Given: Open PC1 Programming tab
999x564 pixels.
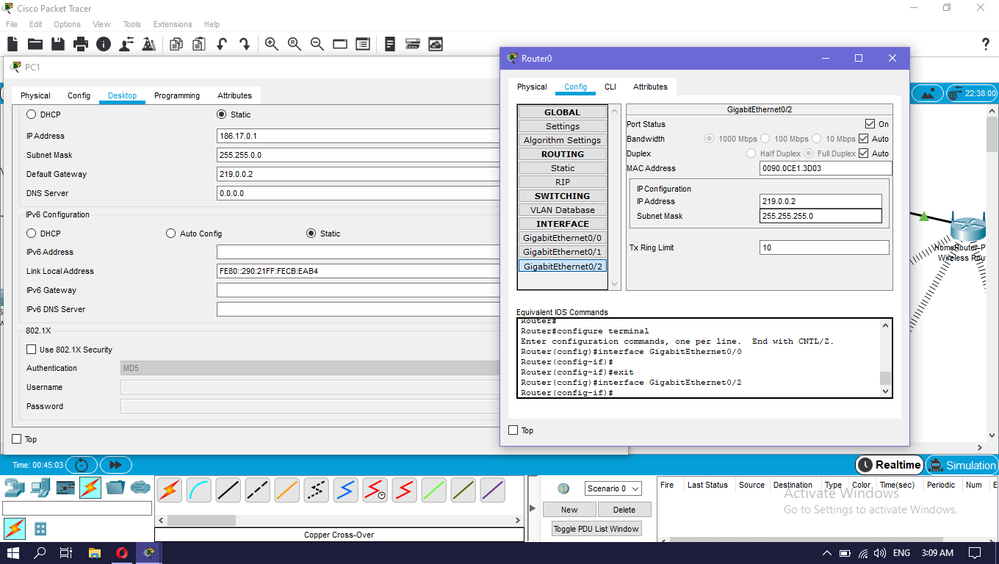Looking at the screenshot, I should click(176, 96).
